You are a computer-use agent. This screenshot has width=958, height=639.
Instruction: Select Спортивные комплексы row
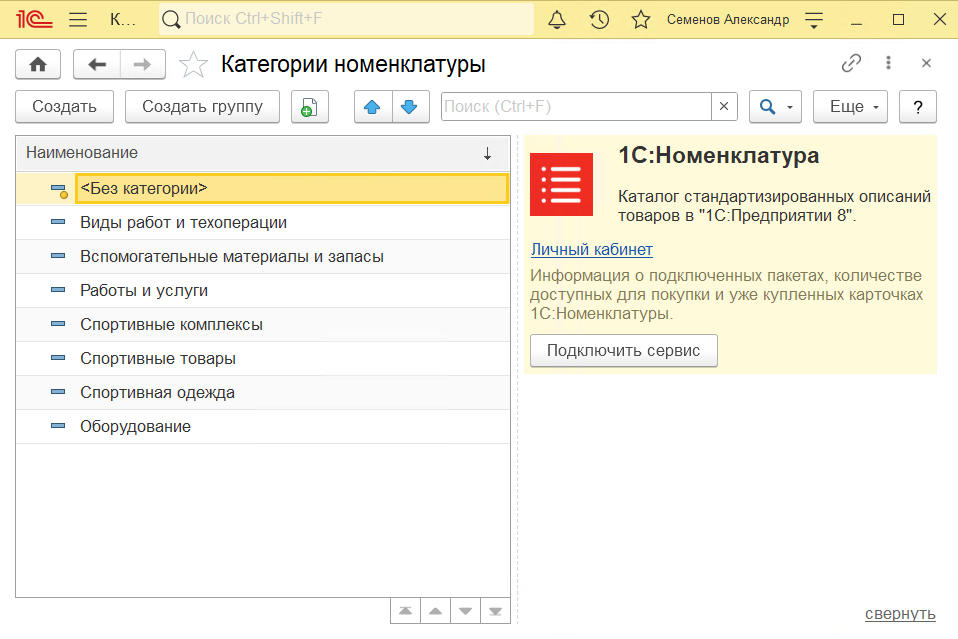(263, 324)
